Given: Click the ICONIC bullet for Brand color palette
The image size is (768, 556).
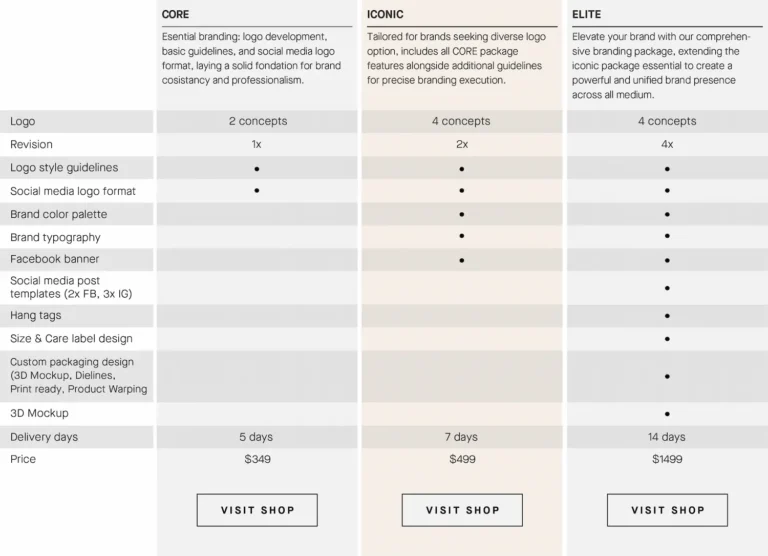Looking at the screenshot, I should tap(462, 214).
